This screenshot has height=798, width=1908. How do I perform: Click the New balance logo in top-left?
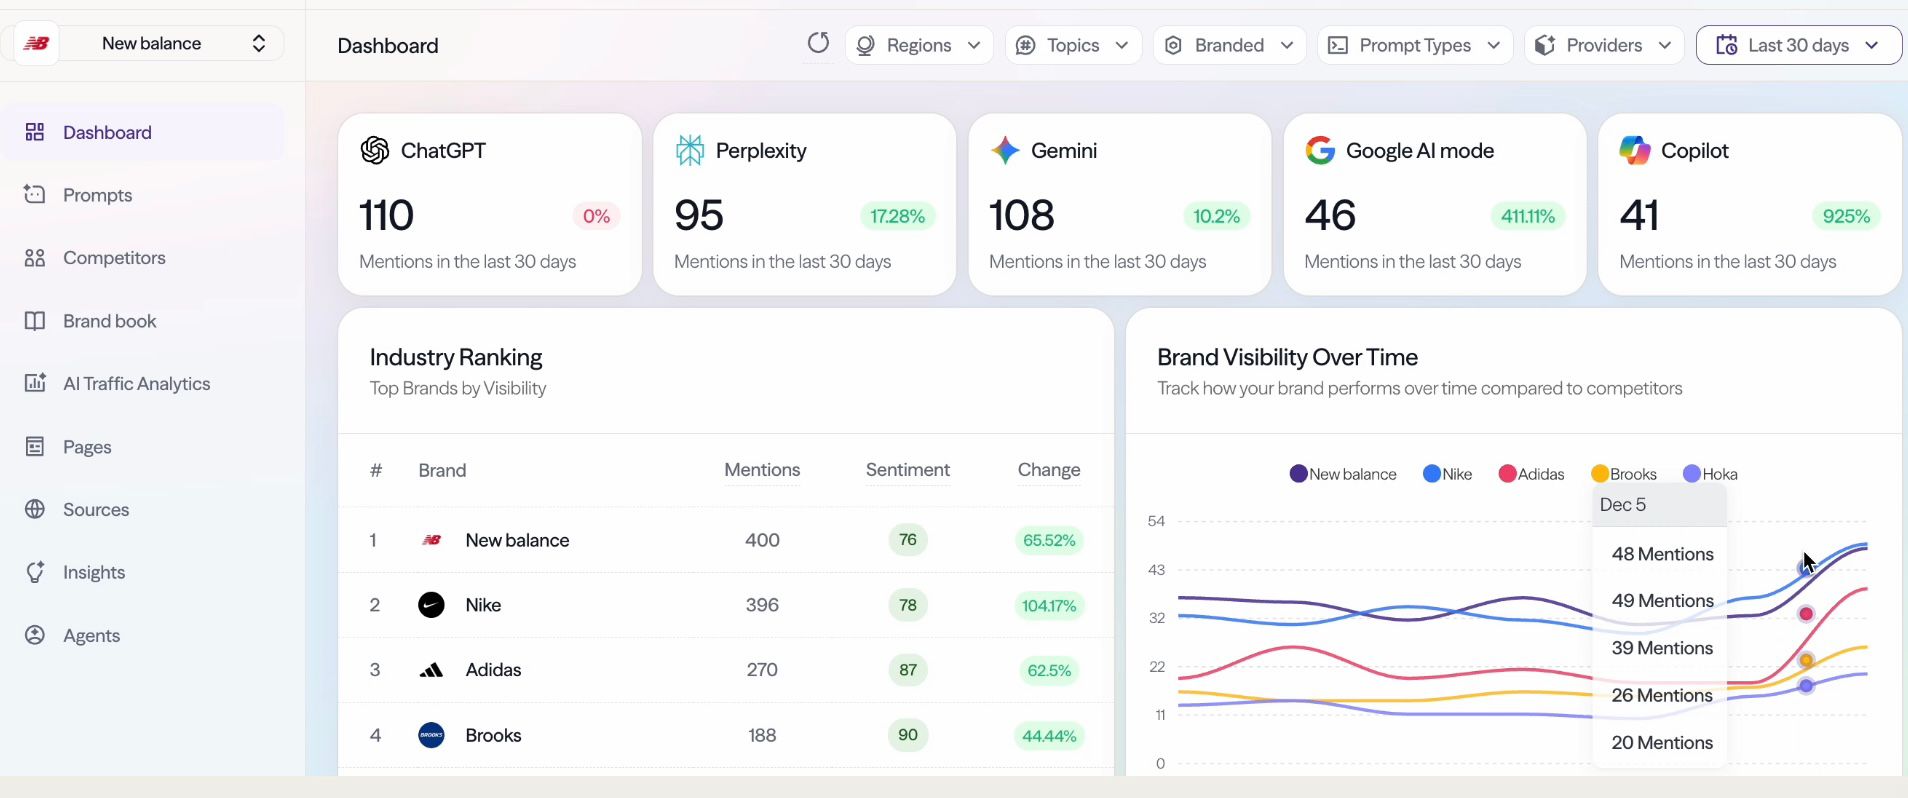point(37,44)
